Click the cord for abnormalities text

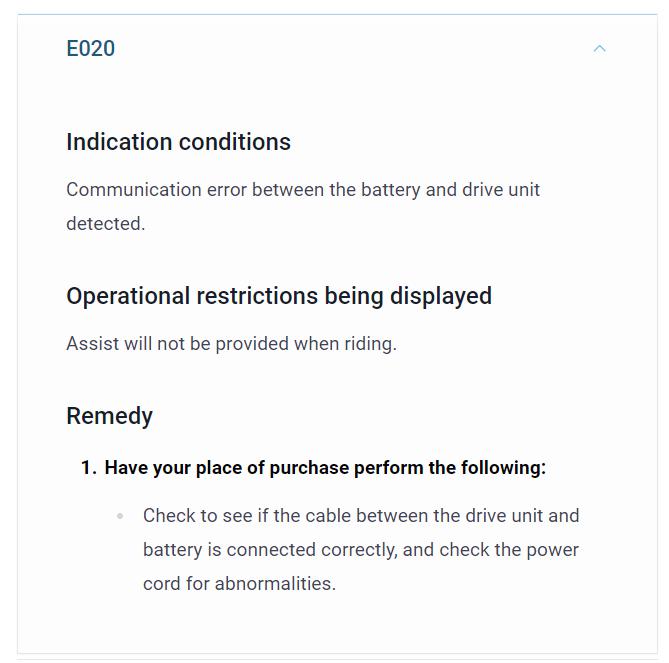(x=239, y=584)
